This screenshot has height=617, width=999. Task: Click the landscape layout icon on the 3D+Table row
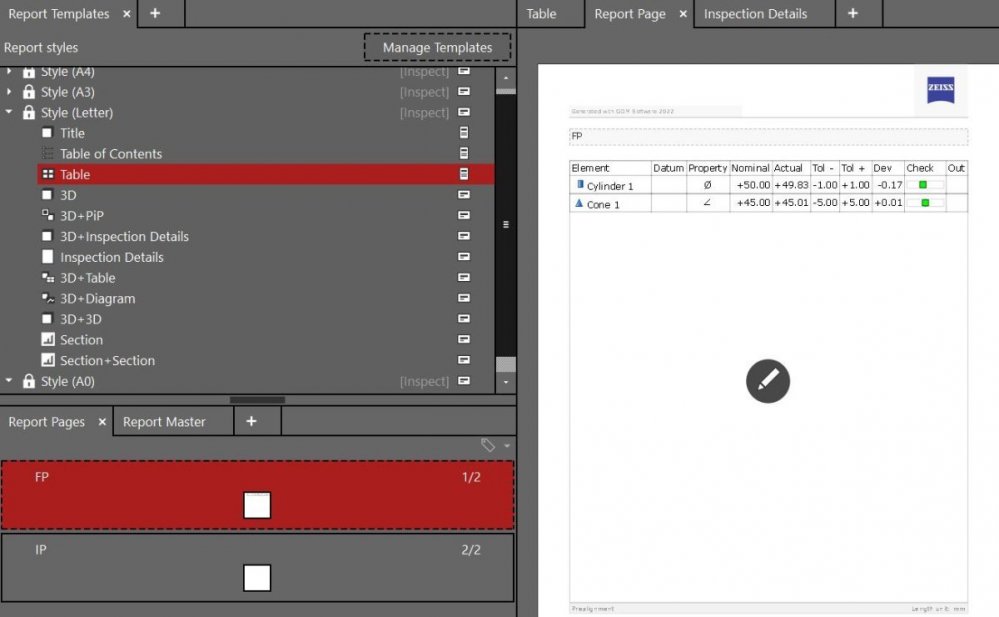click(464, 278)
